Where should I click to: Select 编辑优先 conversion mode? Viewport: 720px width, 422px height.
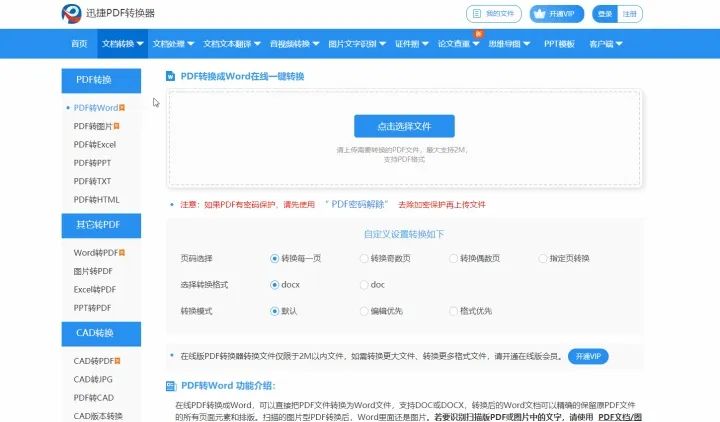pyautogui.click(x=364, y=311)
